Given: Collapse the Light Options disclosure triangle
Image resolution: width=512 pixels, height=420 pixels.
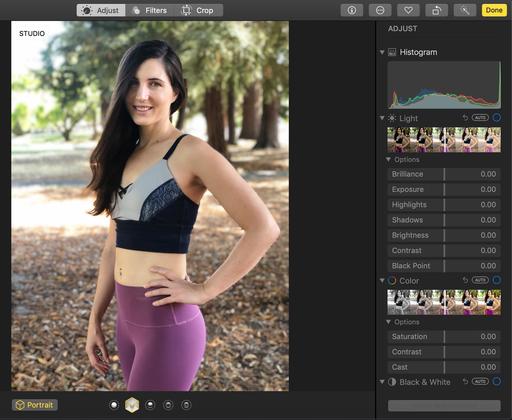Looking at the screenshot, I should pyautogui.click(x=388, y=159).
